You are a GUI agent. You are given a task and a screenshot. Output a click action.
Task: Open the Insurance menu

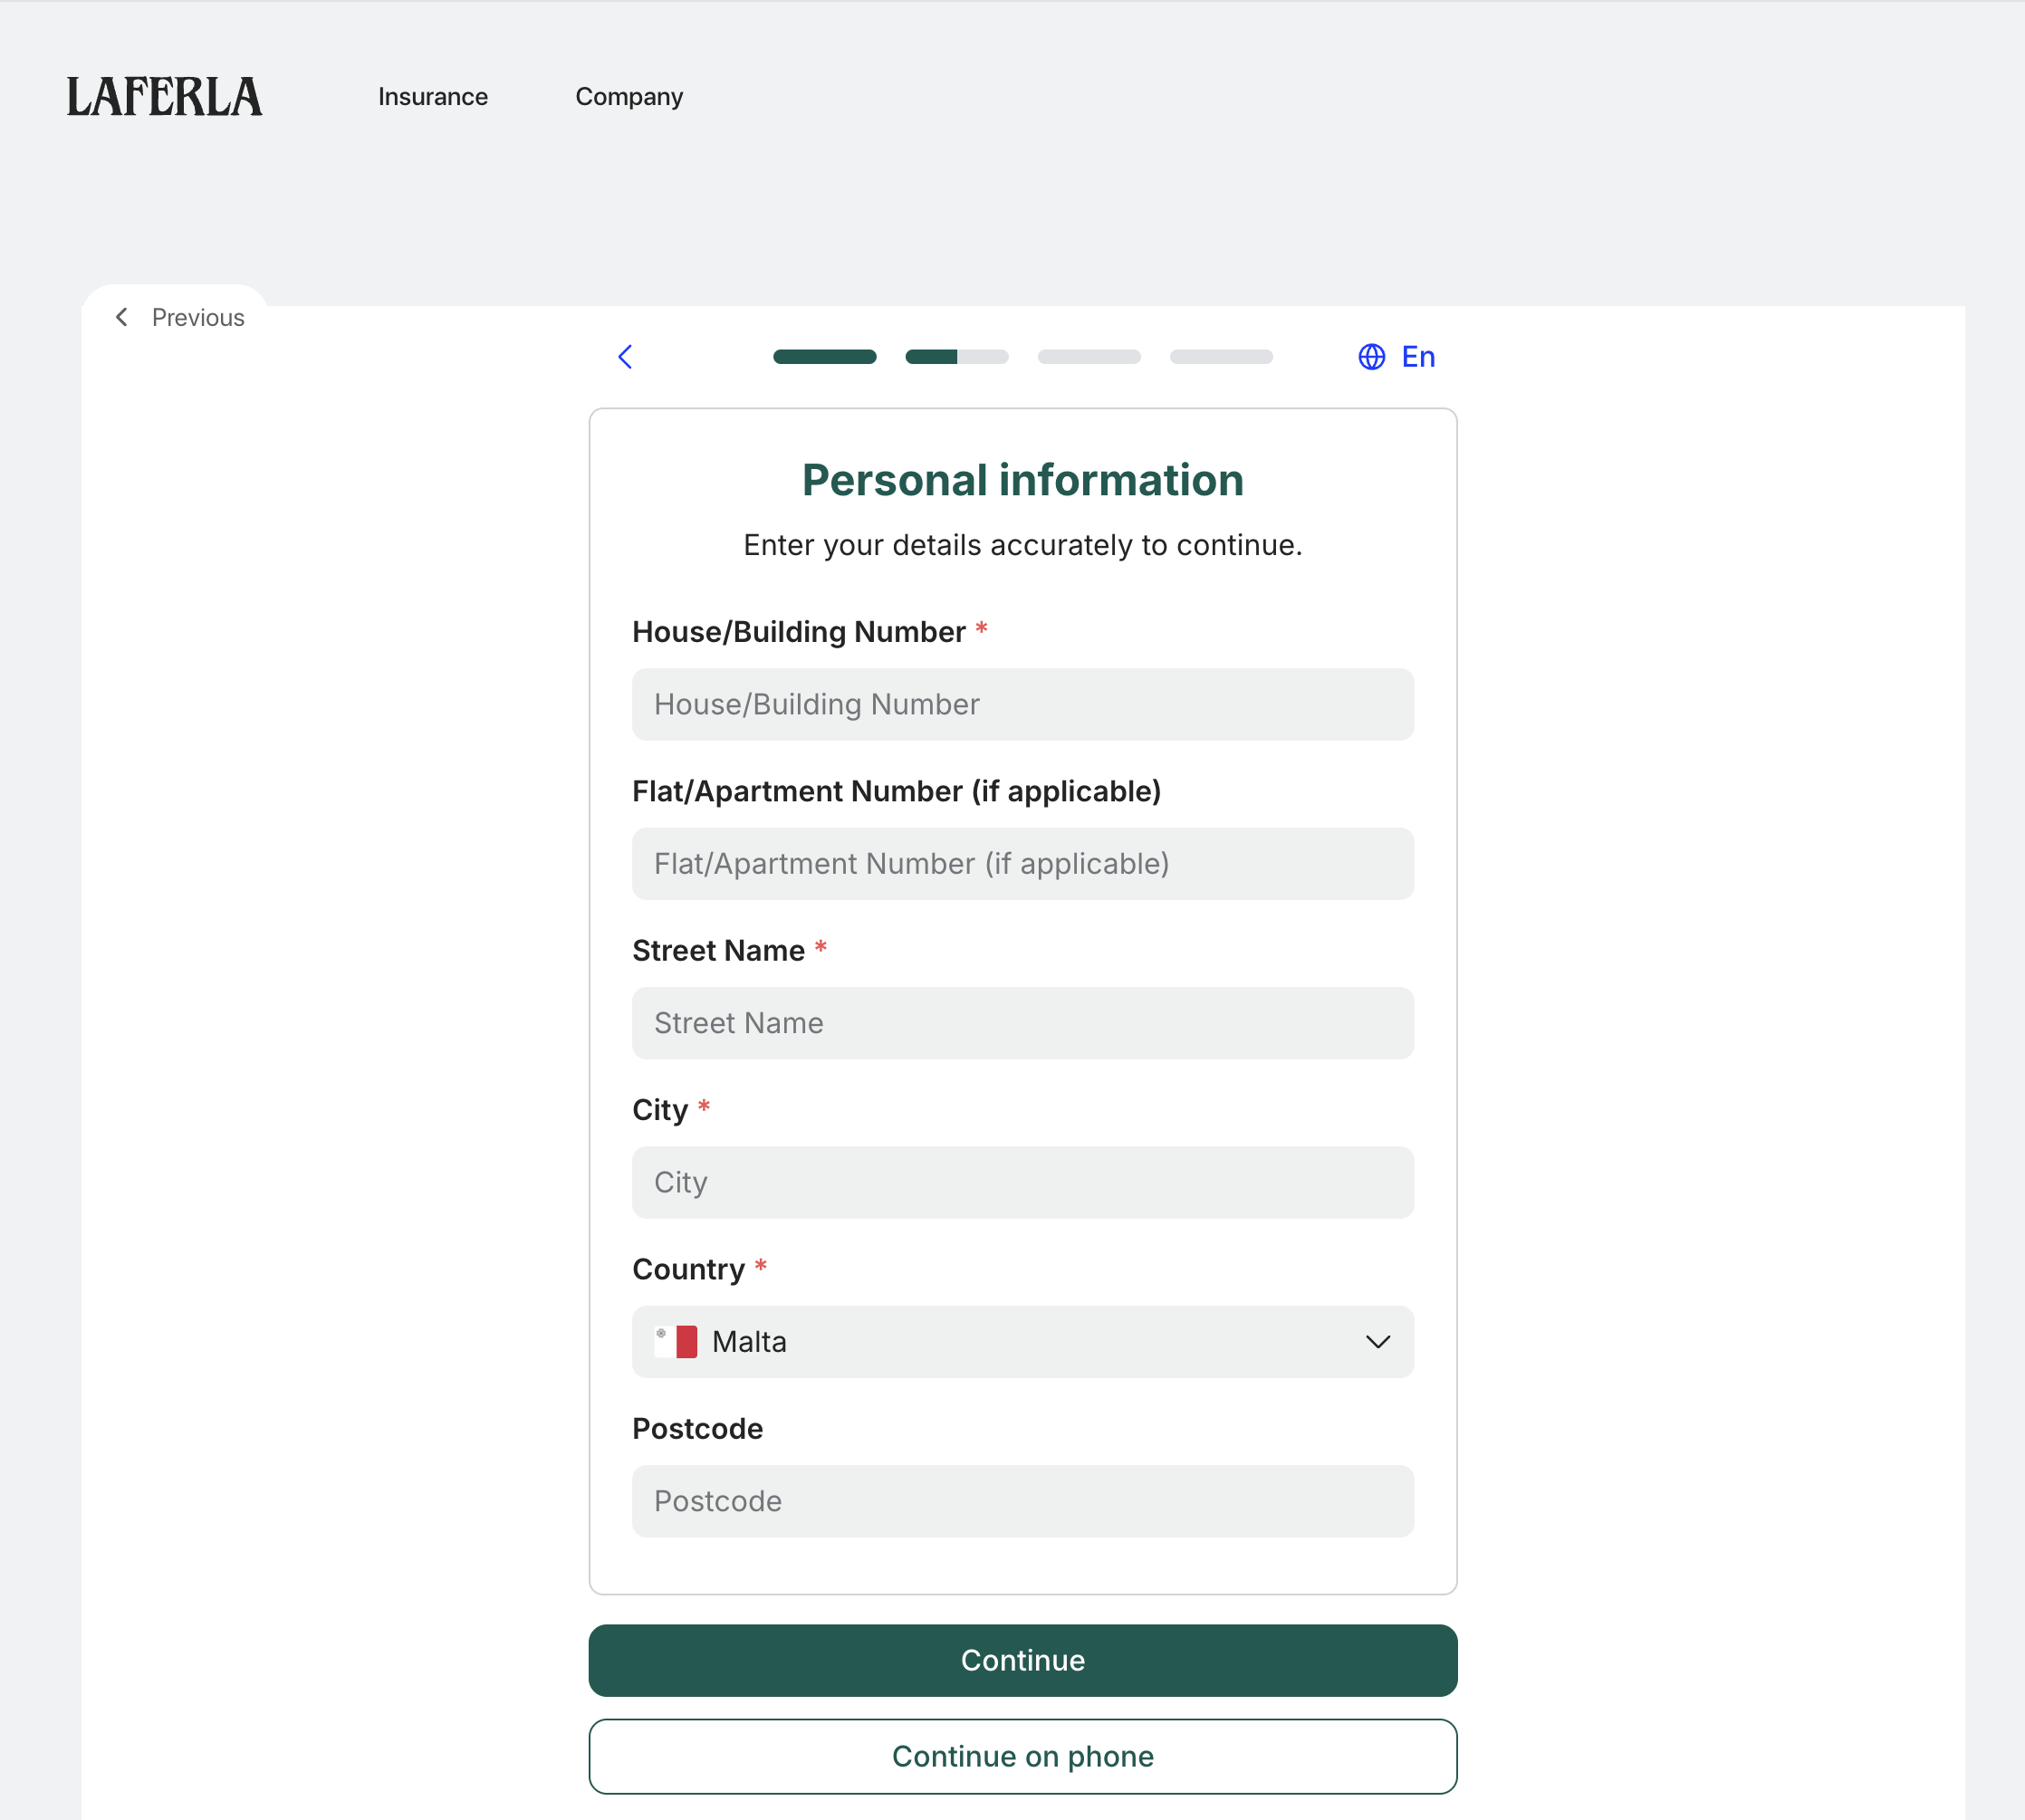click(433, 97)
